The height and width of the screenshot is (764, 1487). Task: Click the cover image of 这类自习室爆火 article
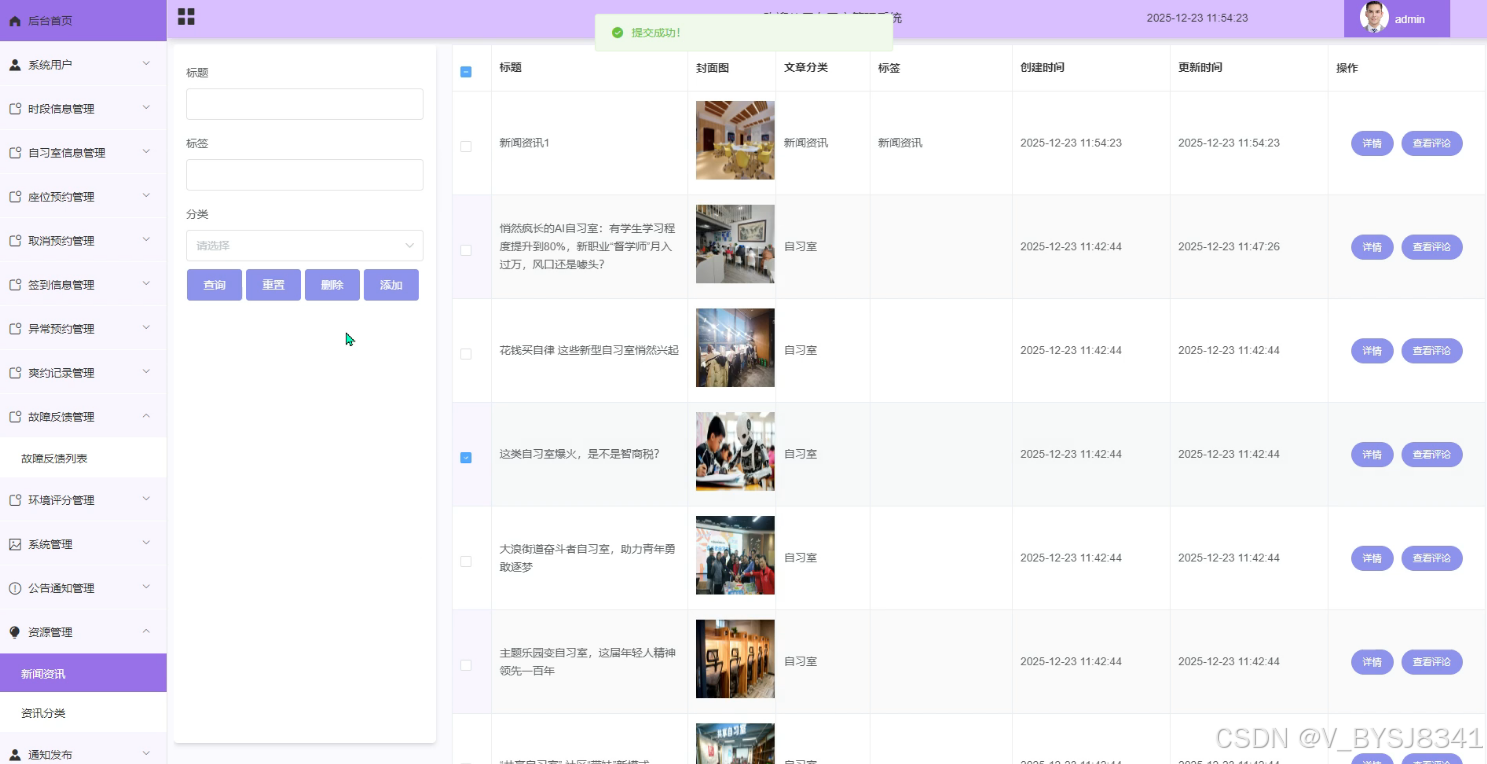[x=735, y=452]
